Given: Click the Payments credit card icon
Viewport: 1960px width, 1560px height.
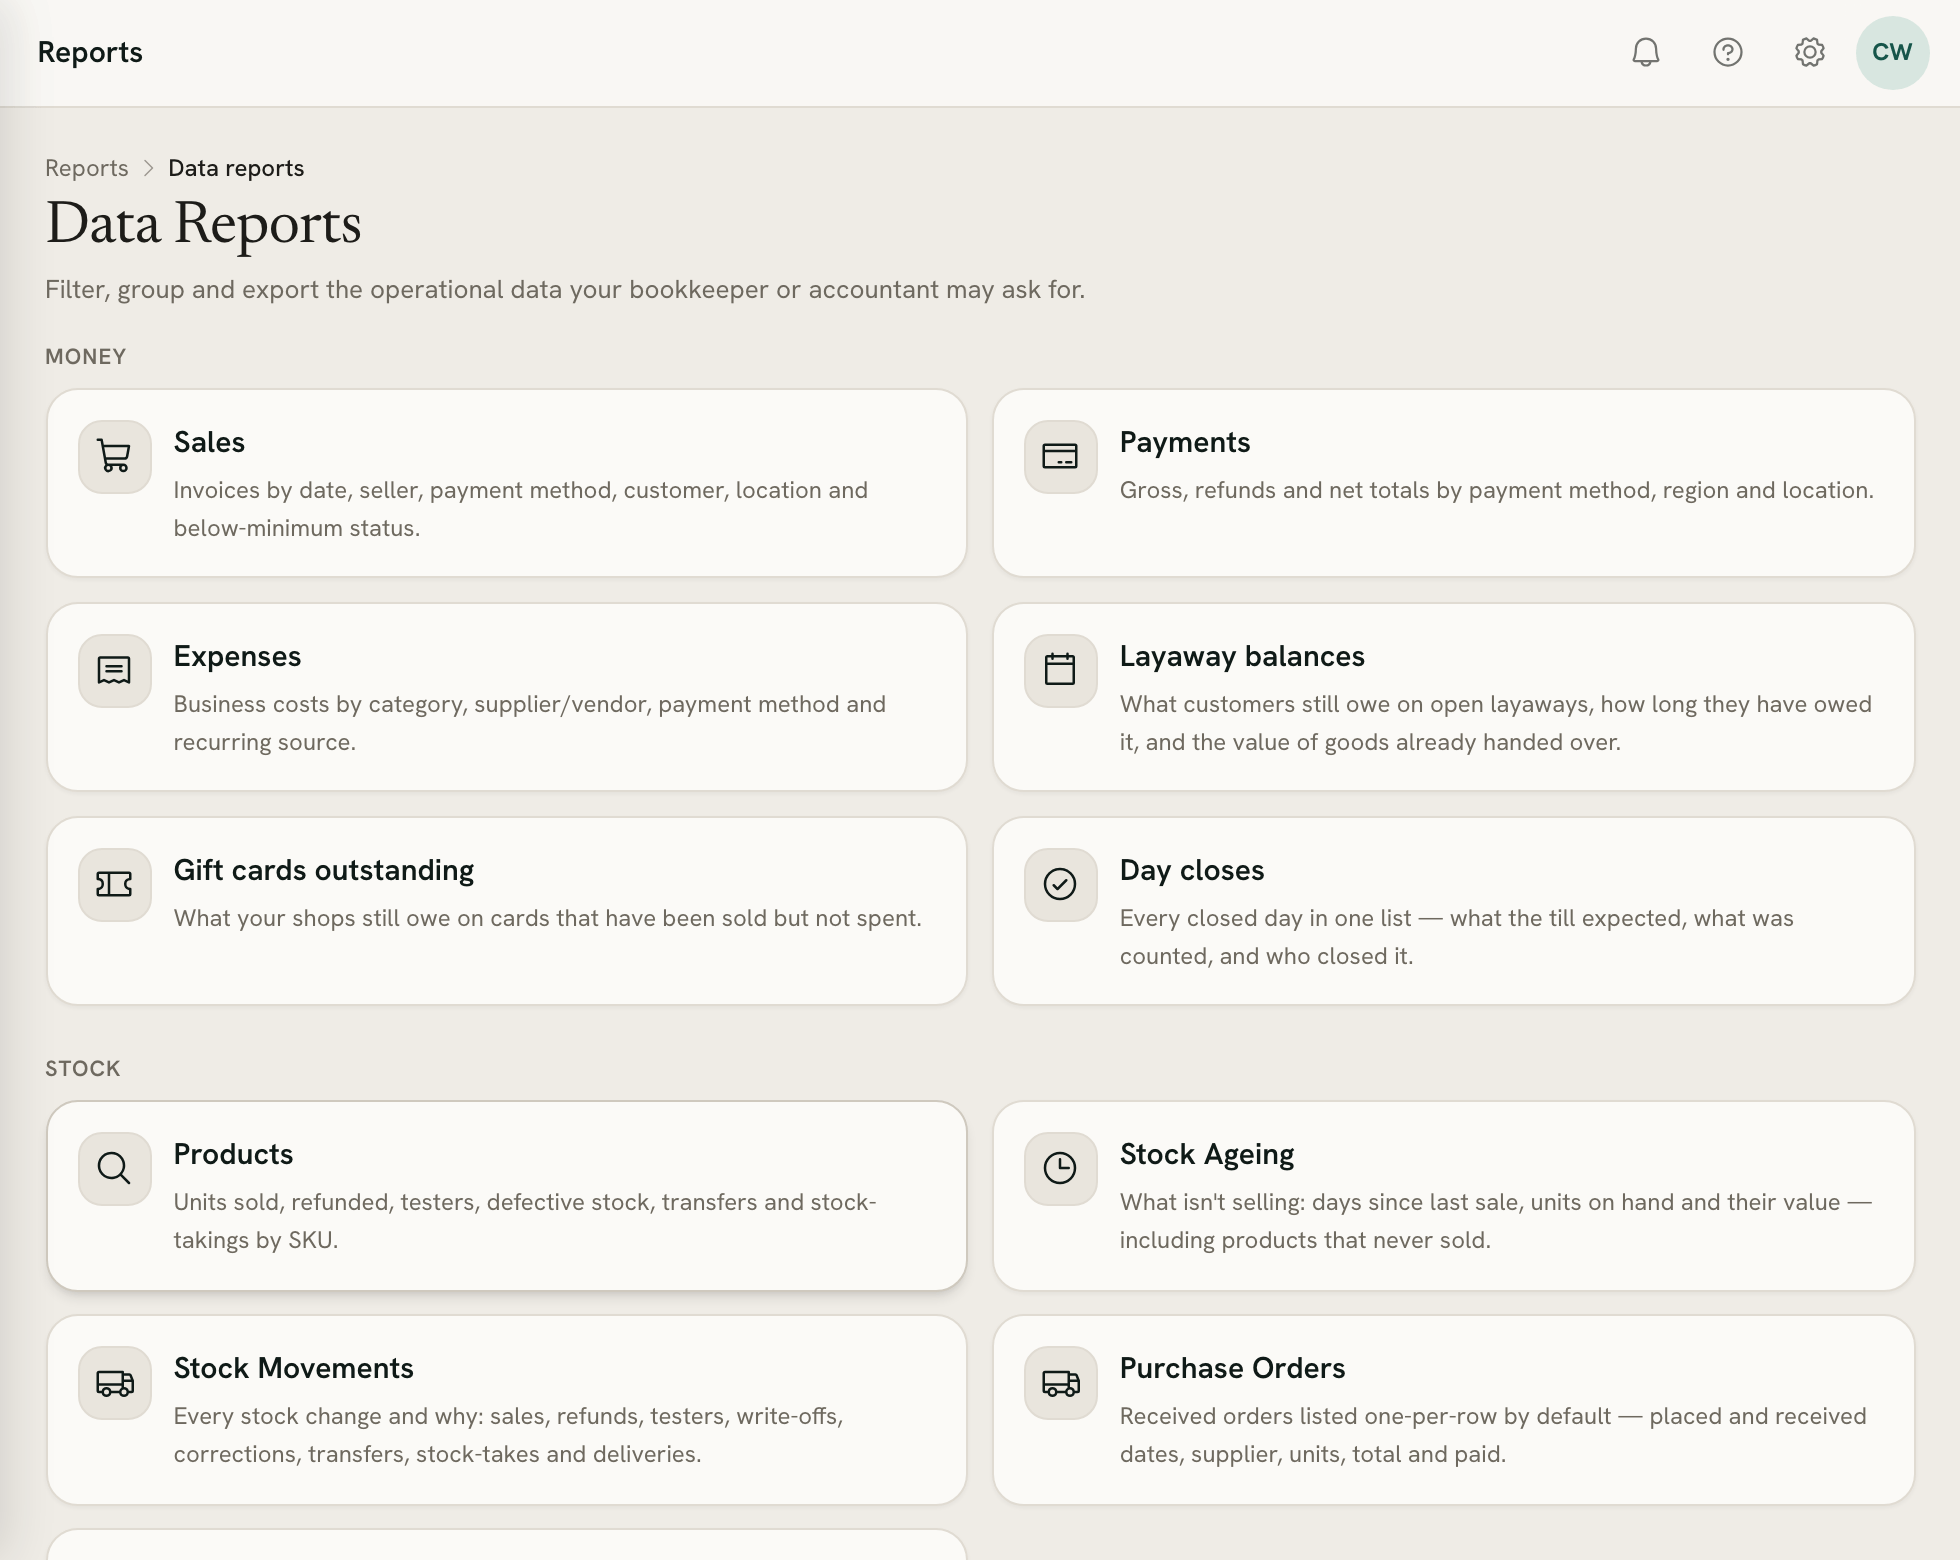Looking at the screenshot, I should 1060,457.
